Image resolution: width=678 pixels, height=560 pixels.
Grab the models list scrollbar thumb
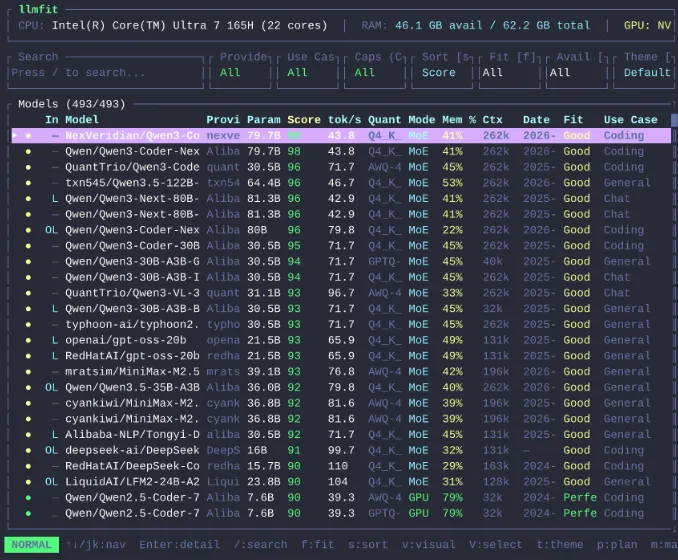point(674,120)
